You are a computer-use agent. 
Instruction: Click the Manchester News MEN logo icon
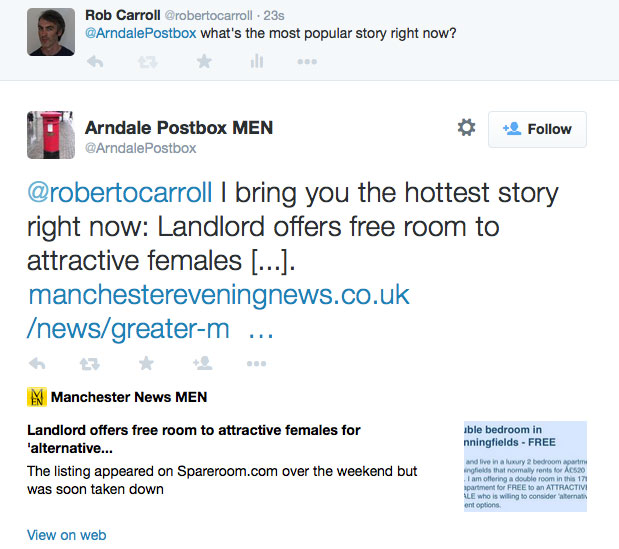[37, 397]
